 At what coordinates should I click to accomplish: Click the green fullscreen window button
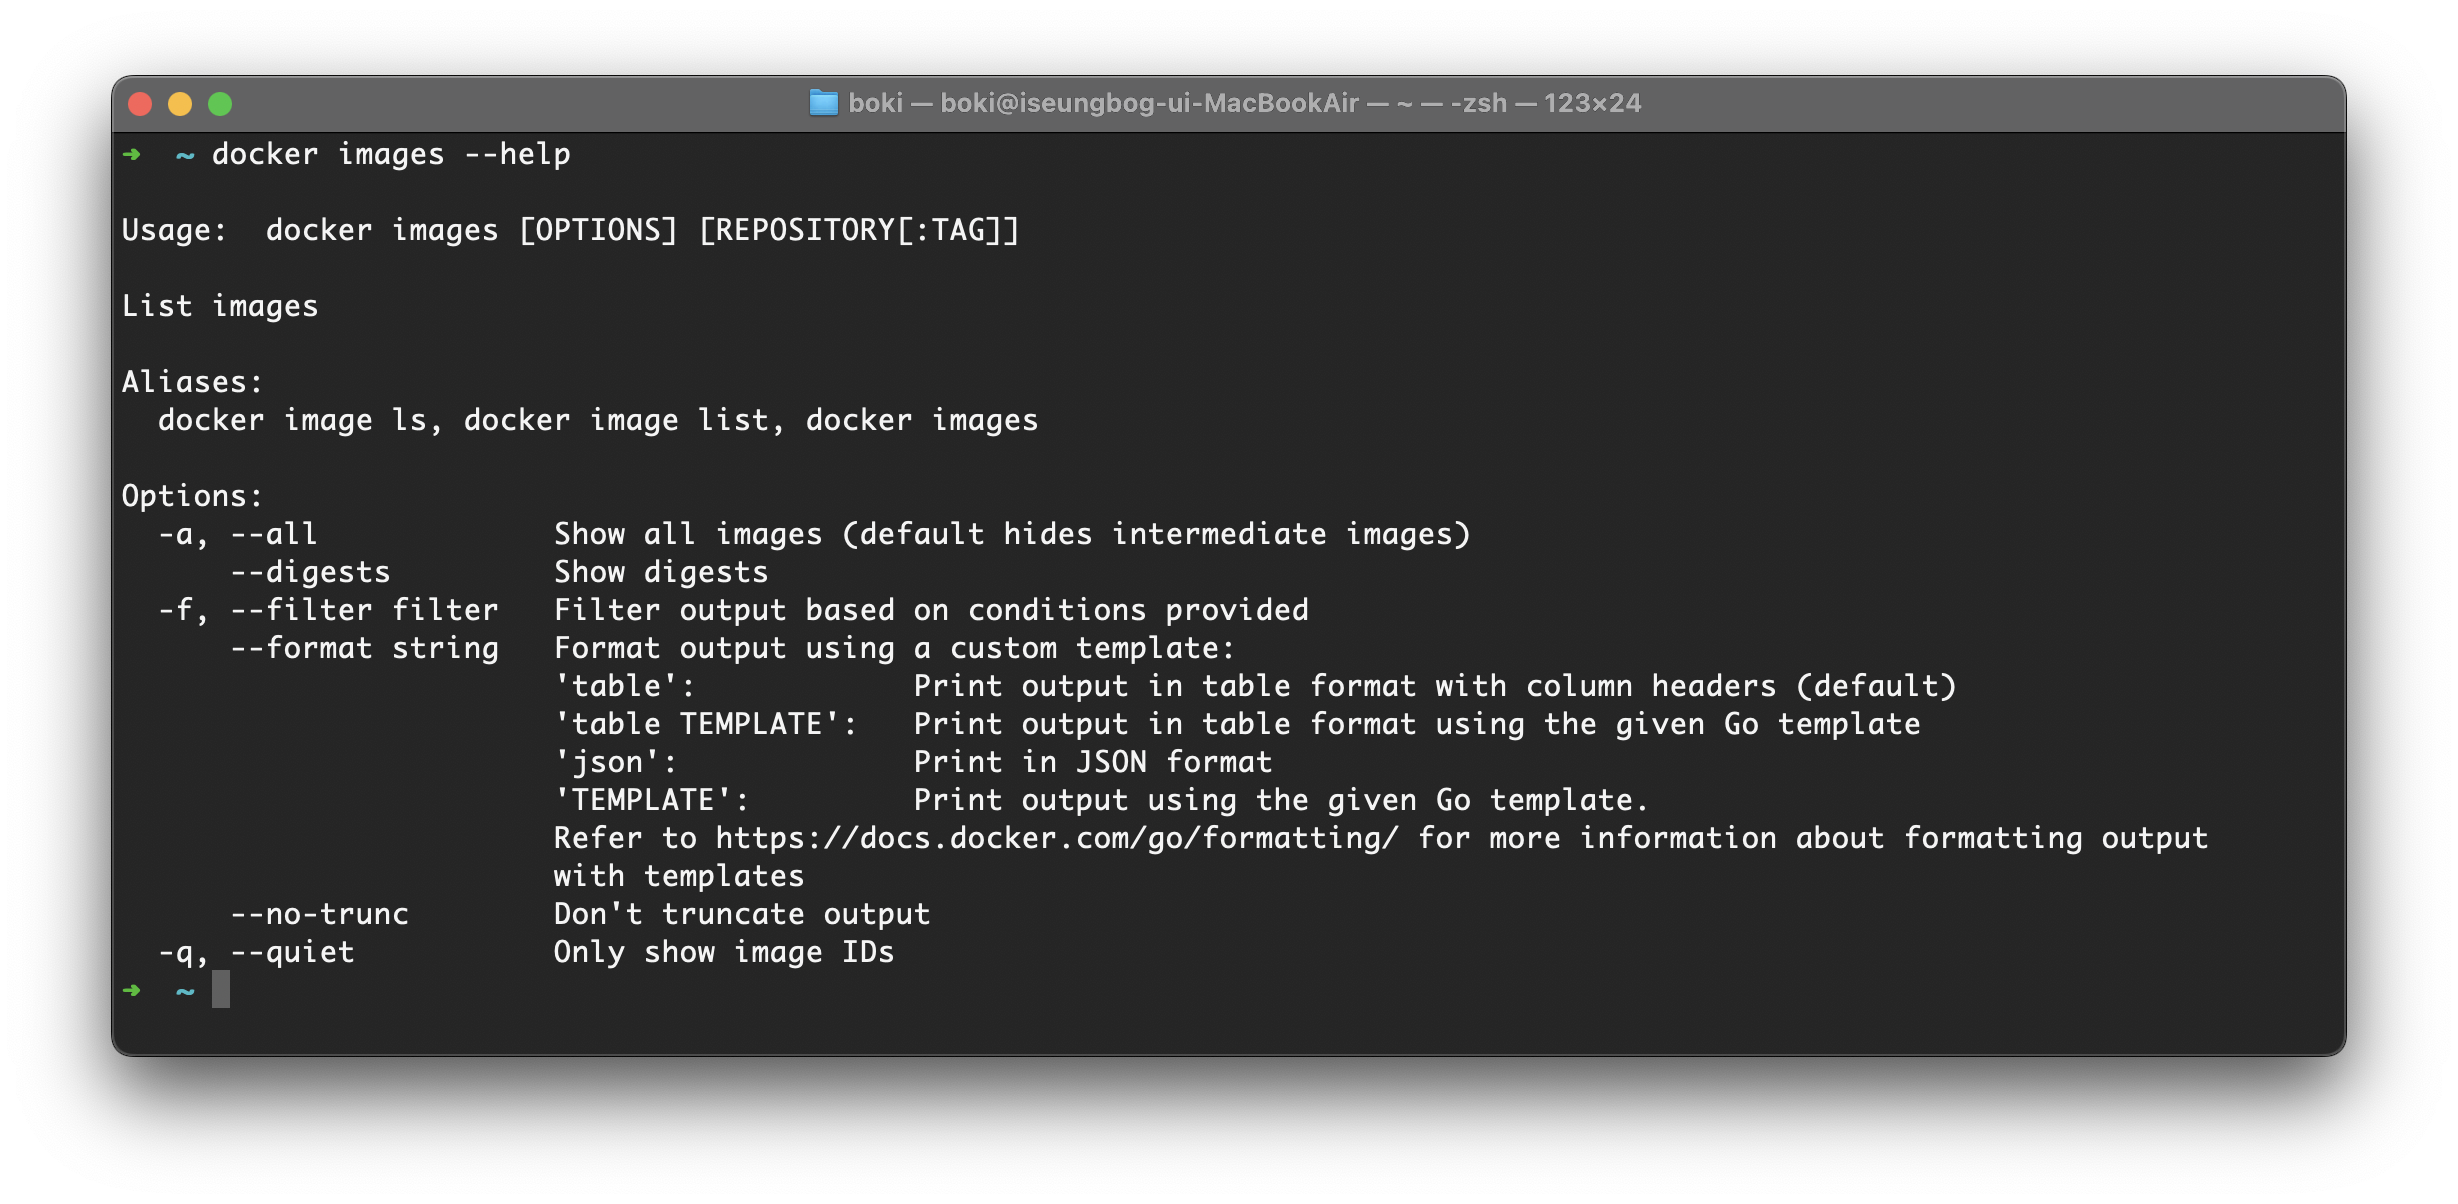220,104
